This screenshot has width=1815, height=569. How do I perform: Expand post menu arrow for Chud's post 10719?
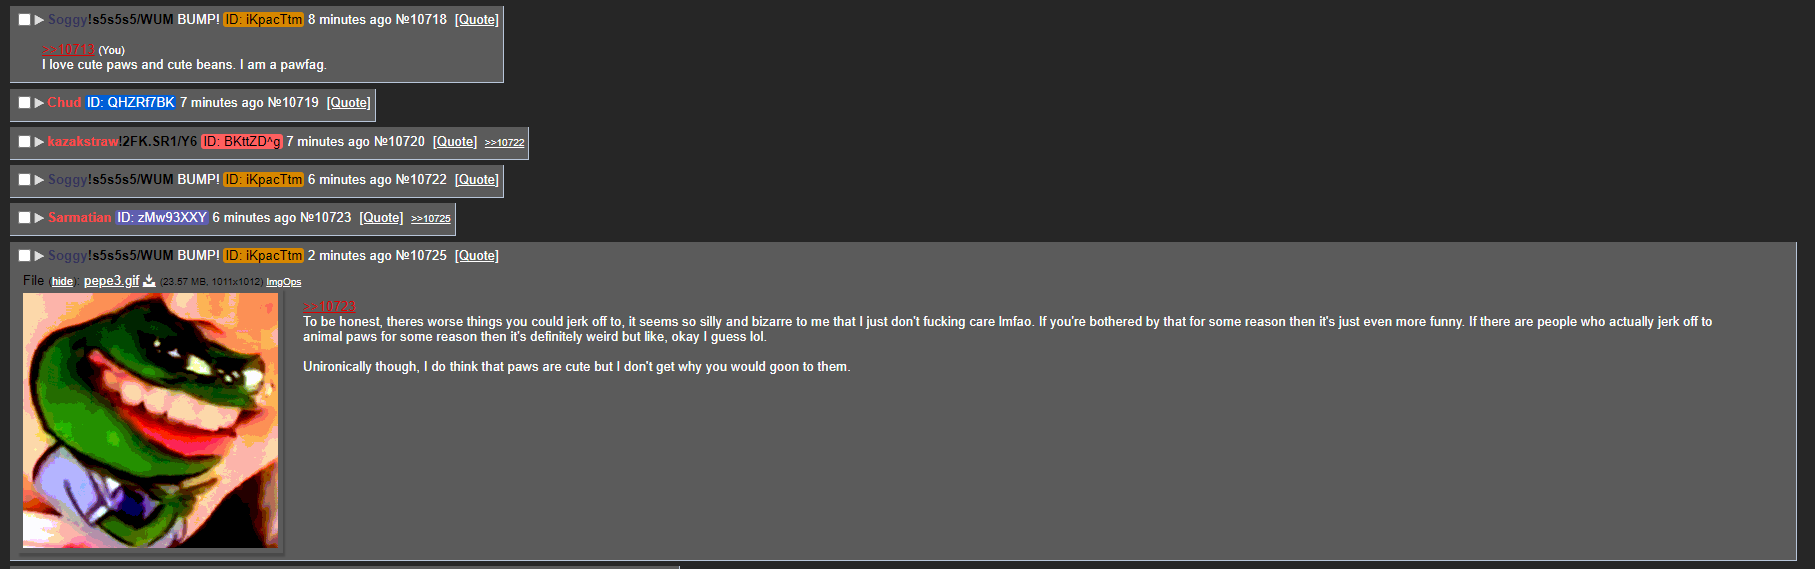tap(39, 103)
